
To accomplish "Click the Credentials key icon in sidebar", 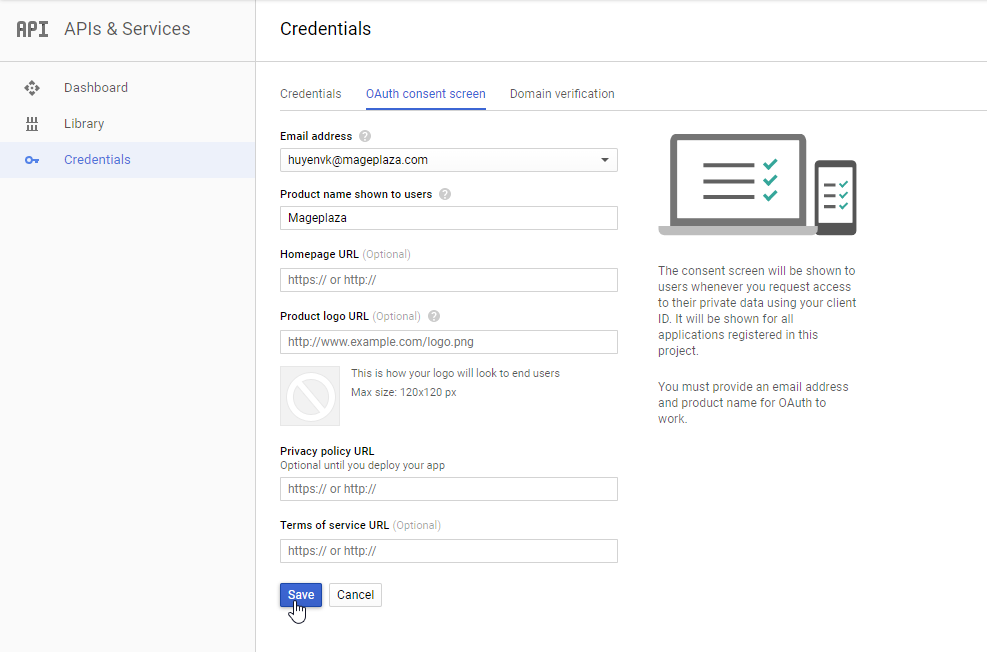I will point(32,160).
